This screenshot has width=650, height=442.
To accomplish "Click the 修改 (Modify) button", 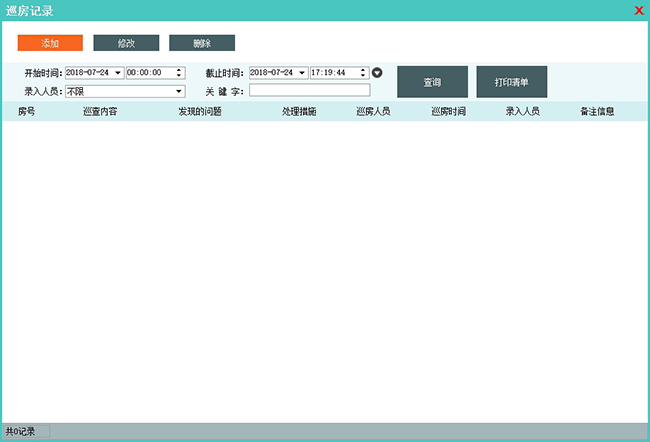I will point(126,43).
